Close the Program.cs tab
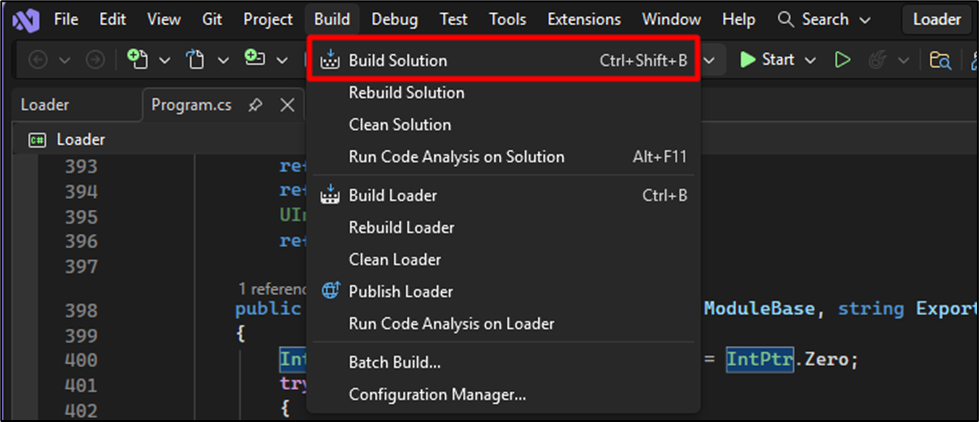The image size is (979, 422). tap(287, 106)
